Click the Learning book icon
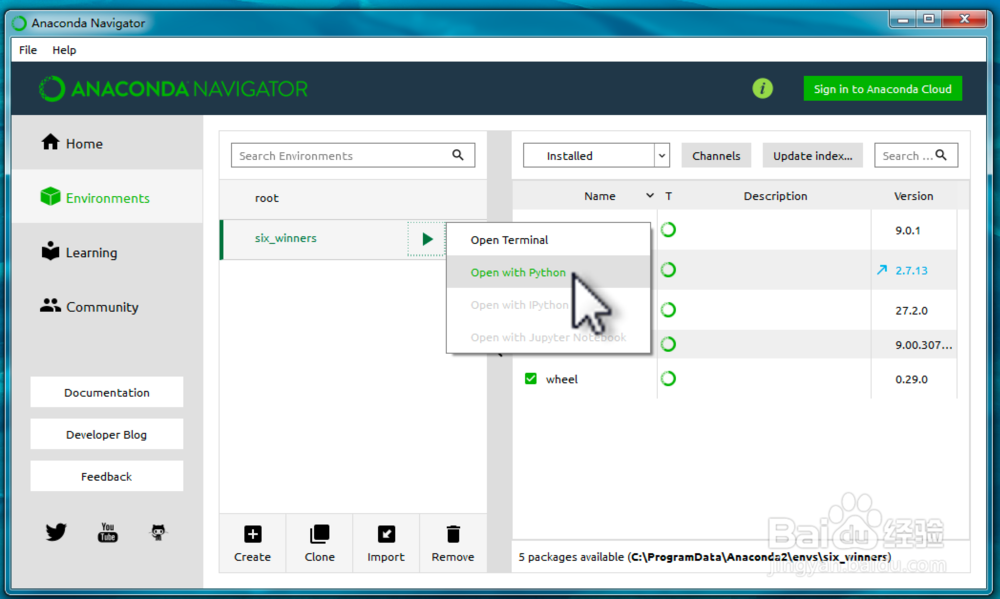The width and height of the screenshot is (1000, 599). [x=50, y=251]
